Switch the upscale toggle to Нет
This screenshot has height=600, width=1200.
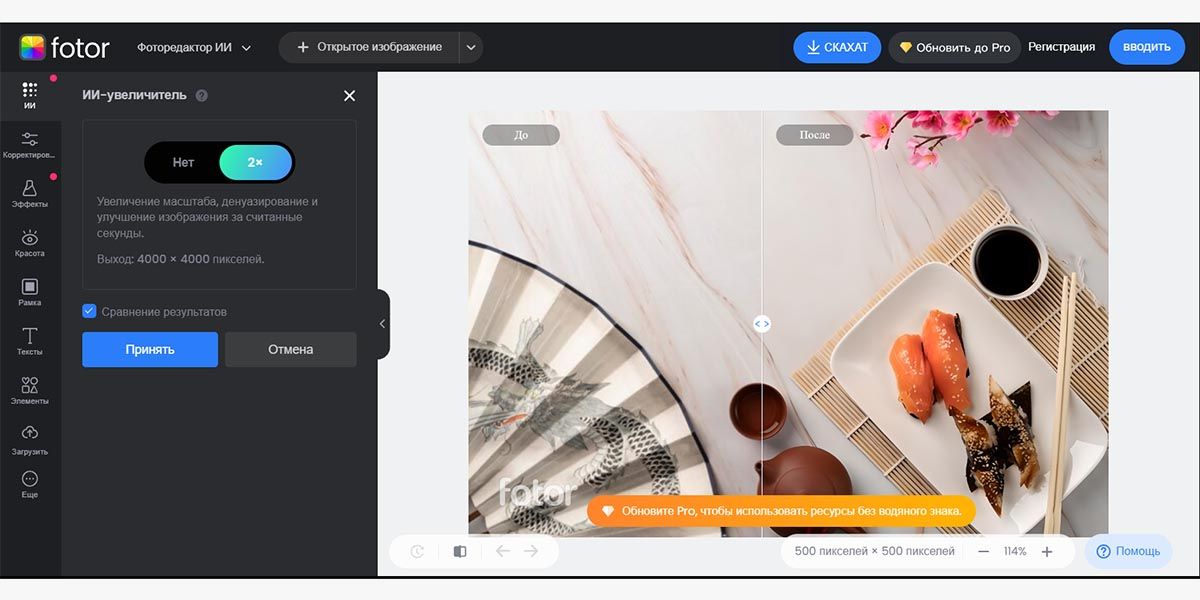(x=183, y=161)
